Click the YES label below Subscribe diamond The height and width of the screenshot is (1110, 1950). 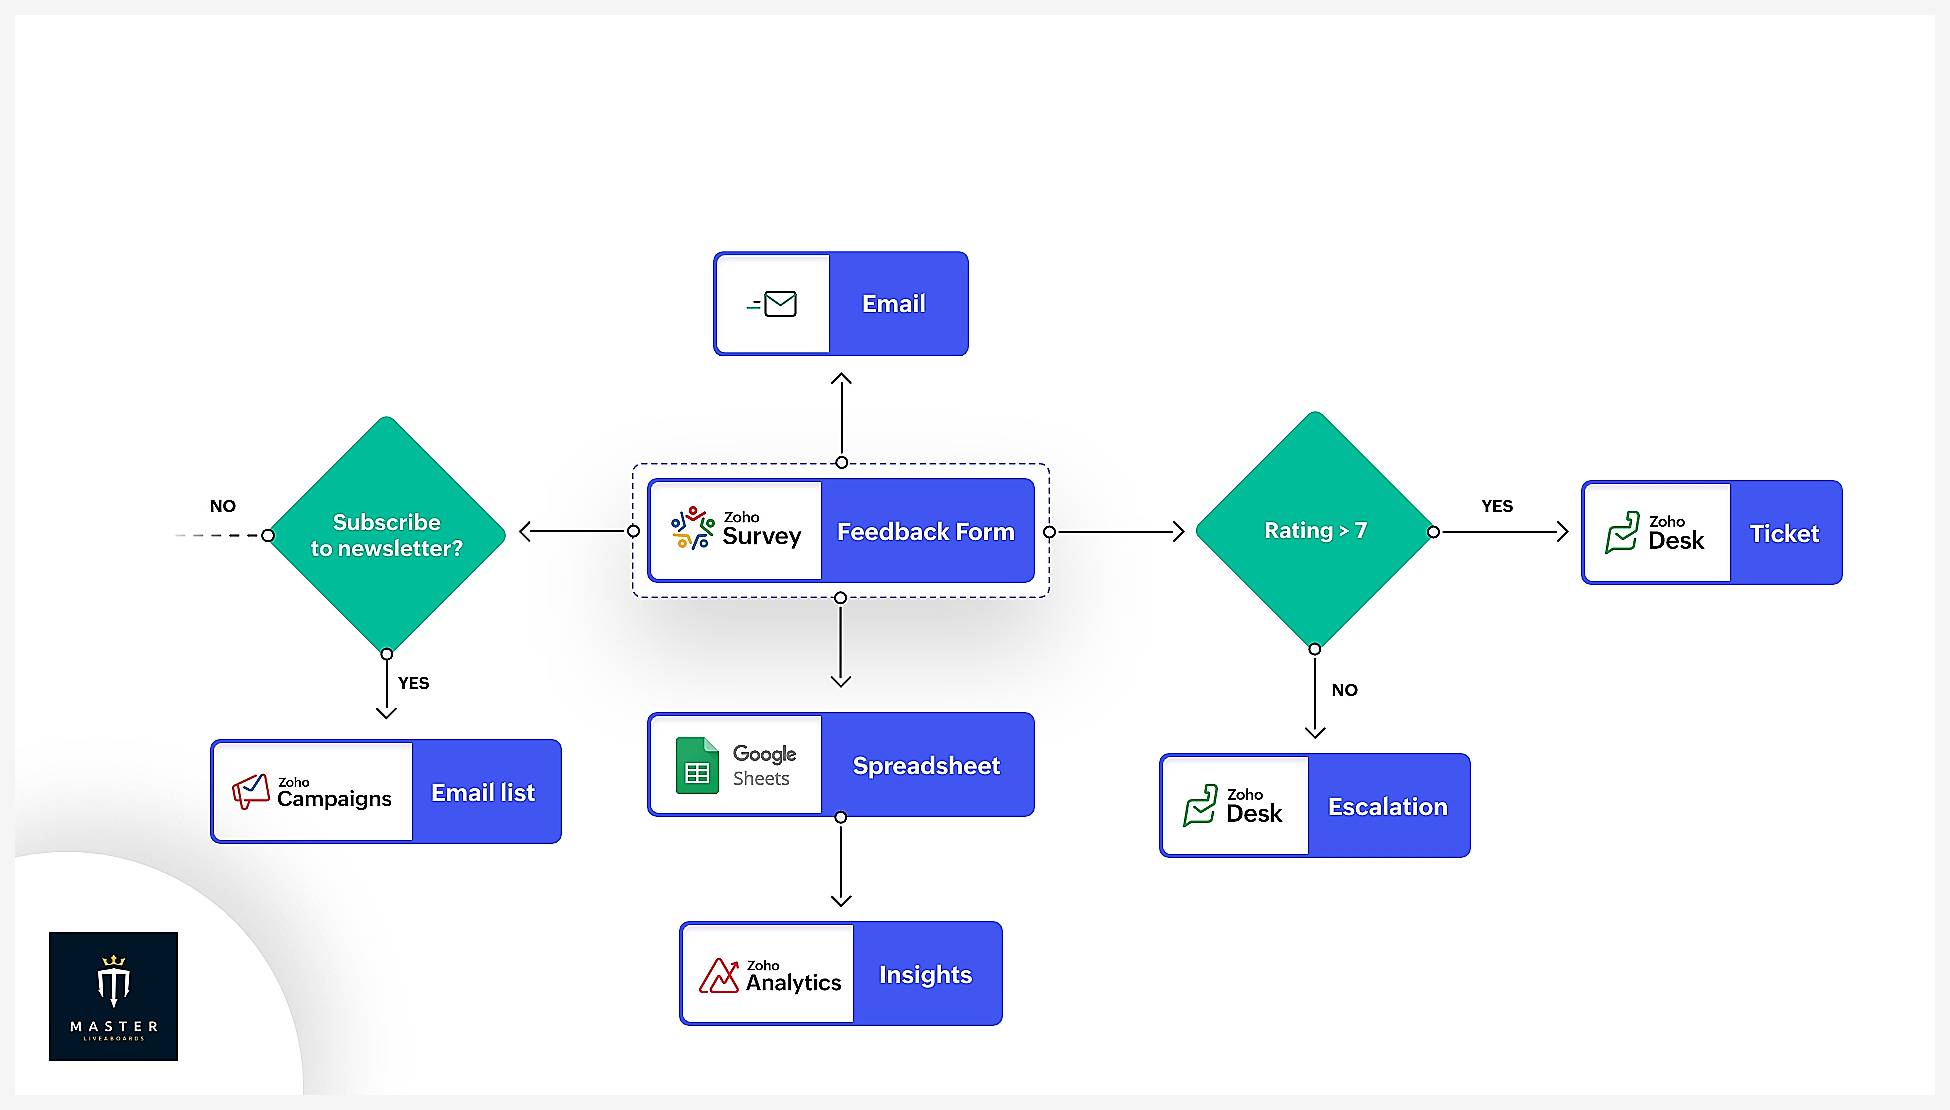(x=413, y=683)
